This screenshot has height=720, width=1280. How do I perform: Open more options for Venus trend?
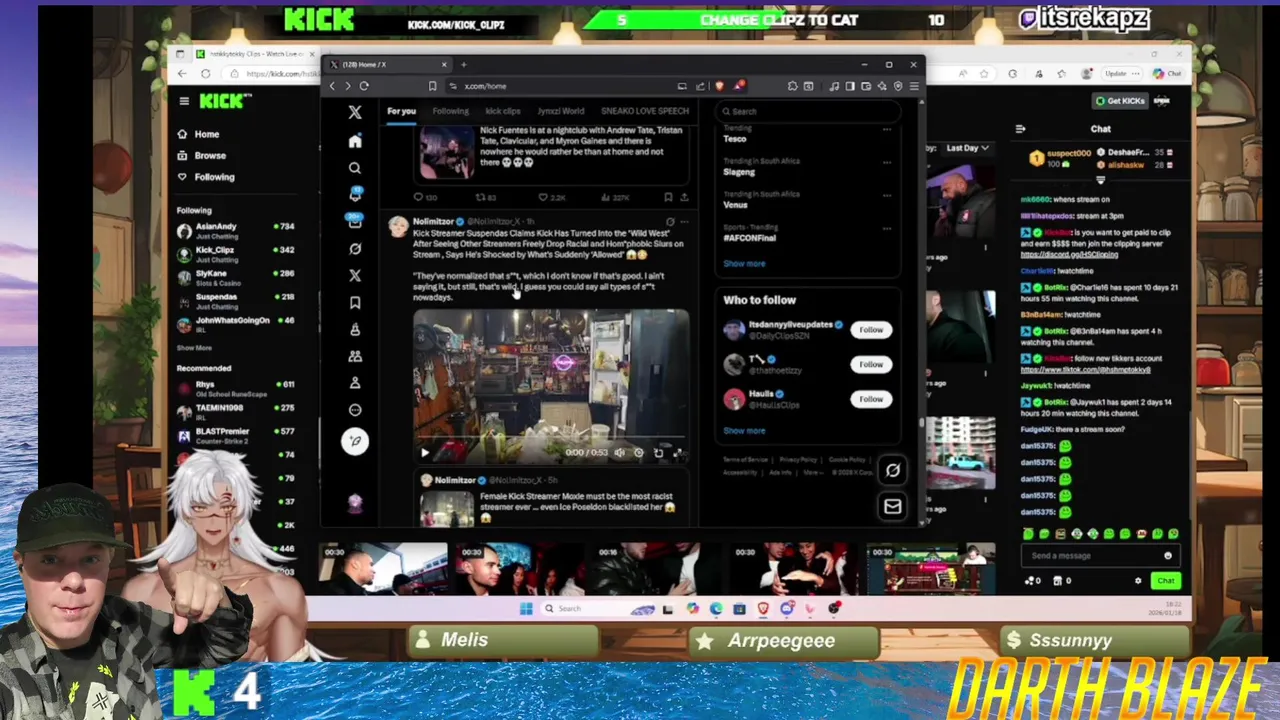click(886, 195)
